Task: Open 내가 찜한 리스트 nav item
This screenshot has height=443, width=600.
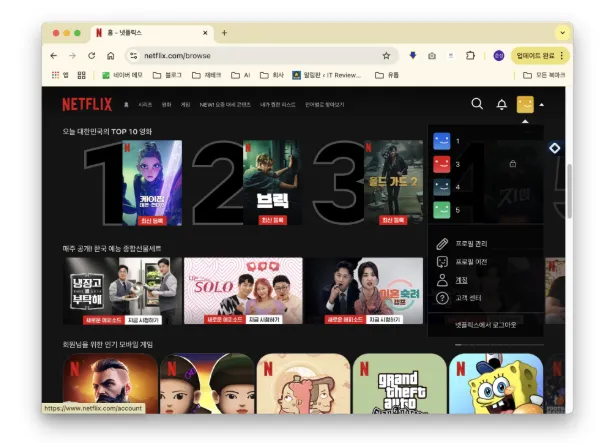Action: click(278, 104)
